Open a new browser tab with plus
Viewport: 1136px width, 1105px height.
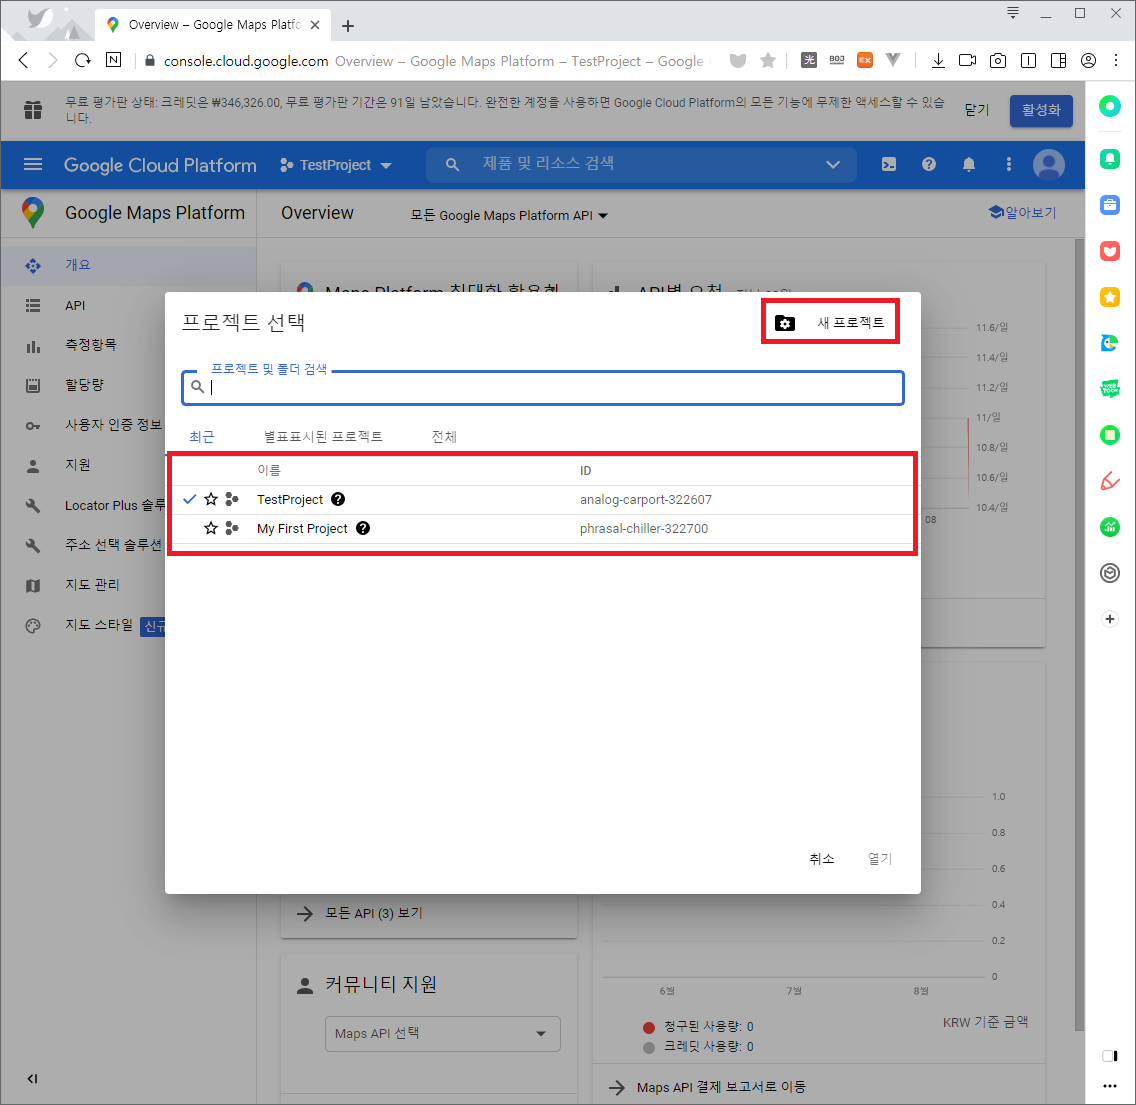(348, 26)
